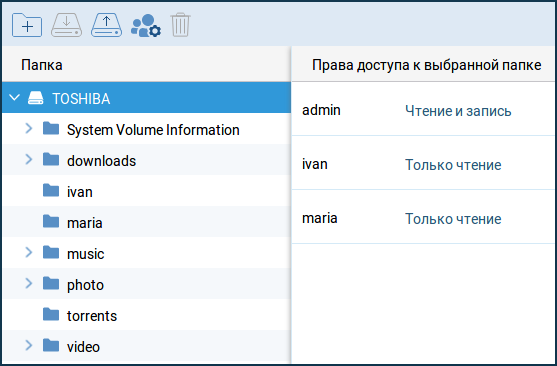Viewport: 557px width, 366px height.
Task: Change ivan's 'Только чтение' permission
Action: [x=453, y=165]
